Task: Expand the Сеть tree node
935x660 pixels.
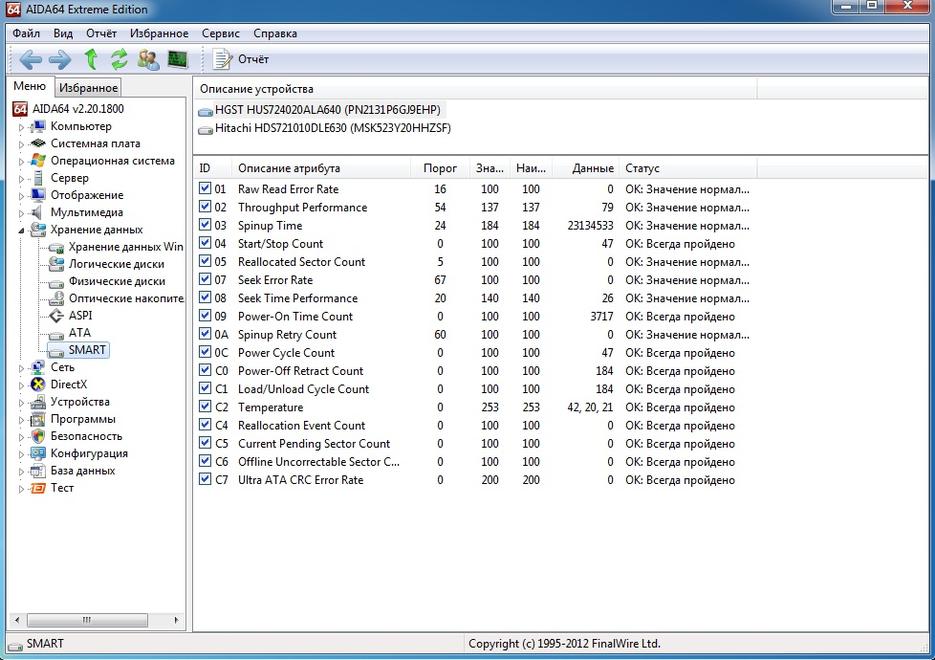Action: pos(21,368)
